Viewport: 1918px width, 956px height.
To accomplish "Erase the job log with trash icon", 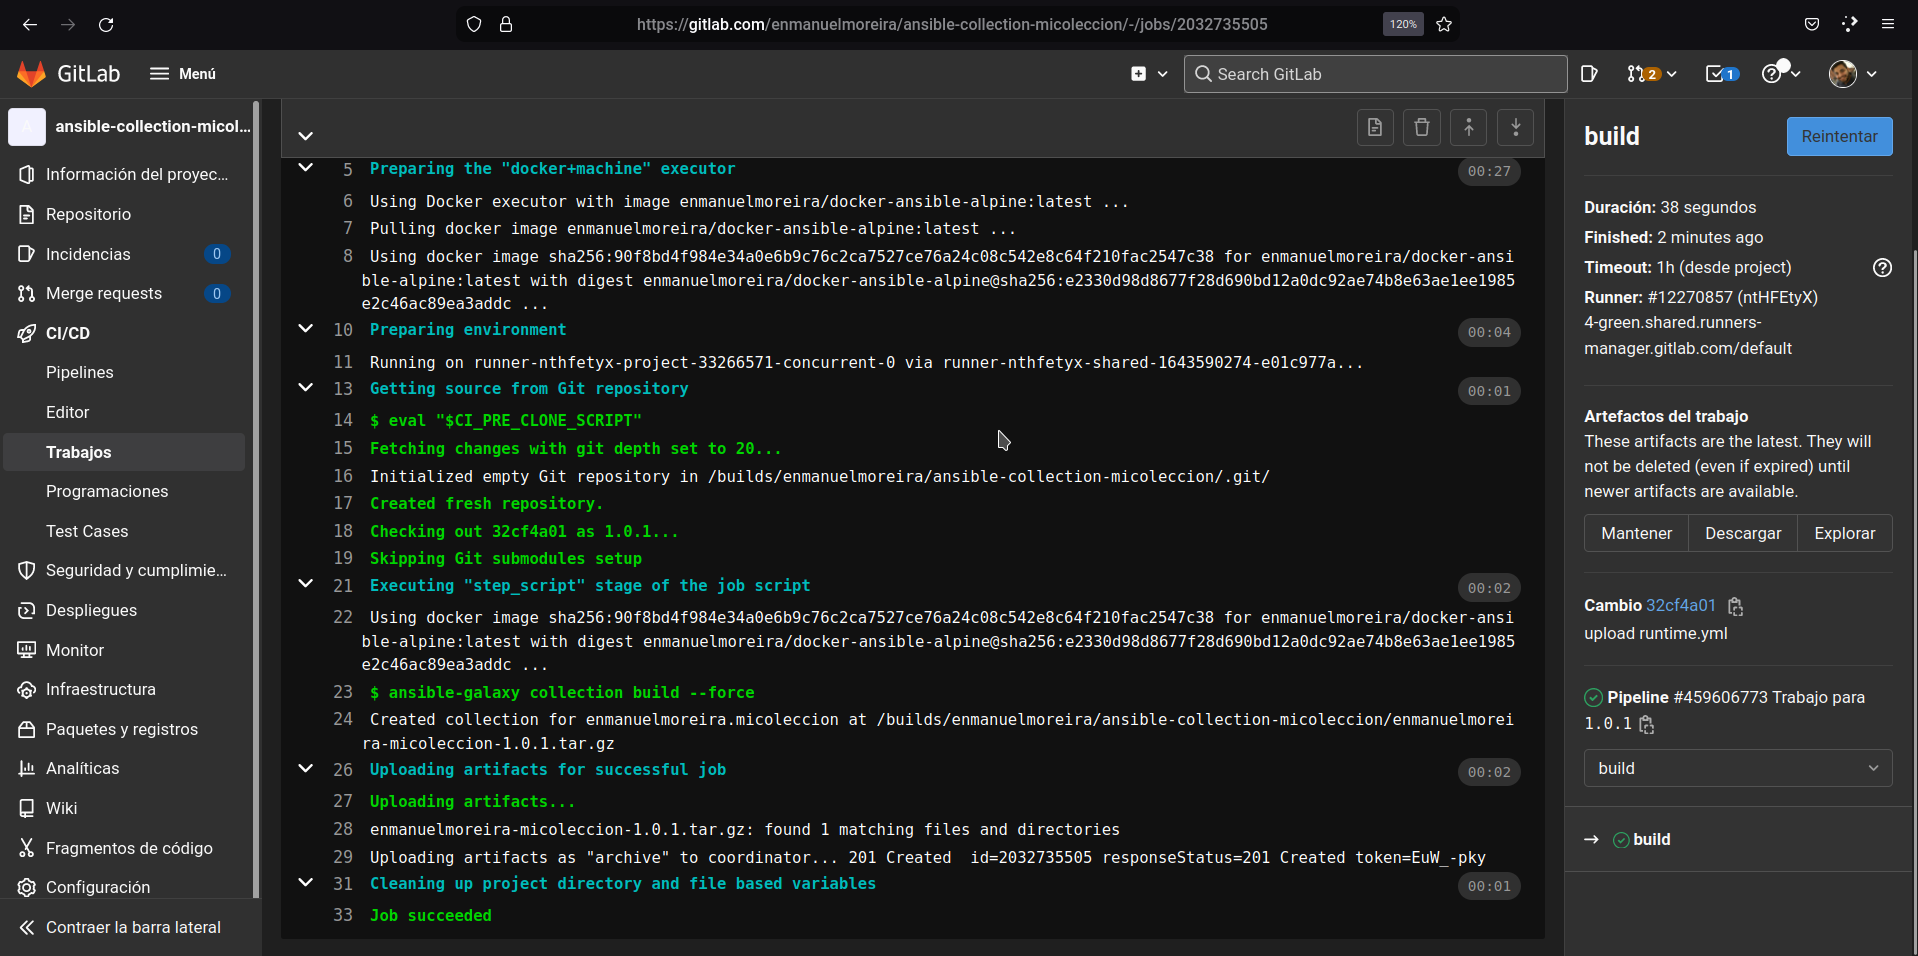I will (1422, 127).
